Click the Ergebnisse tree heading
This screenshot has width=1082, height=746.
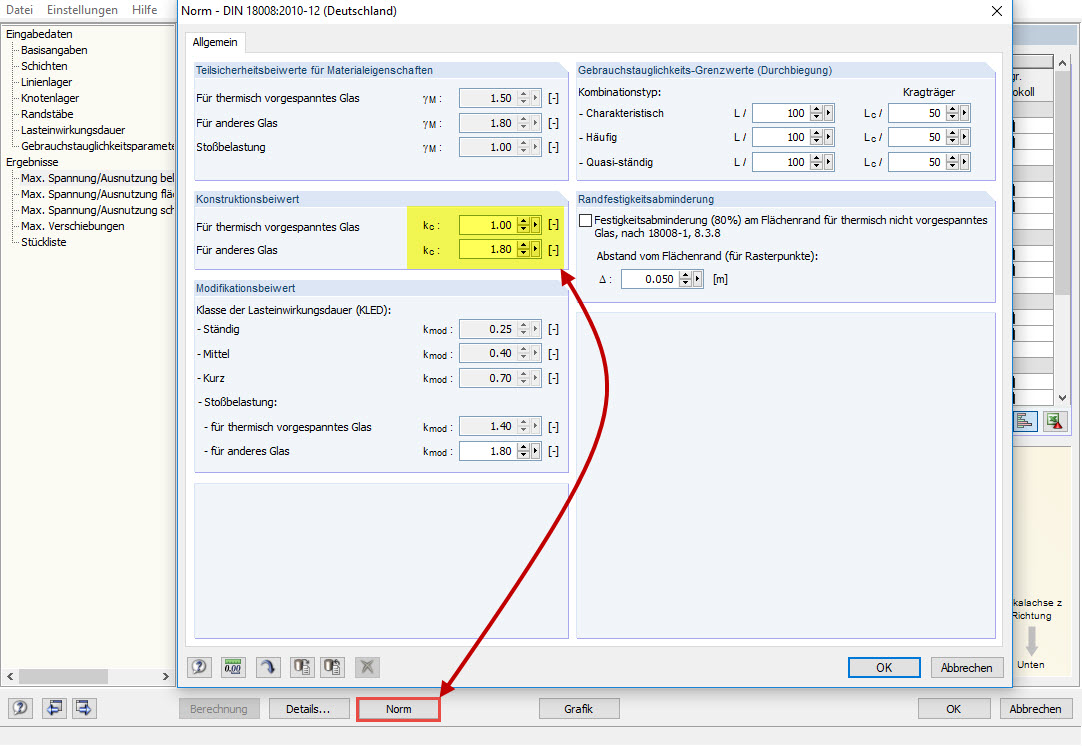pyautogui.click(x=32, y=161)
